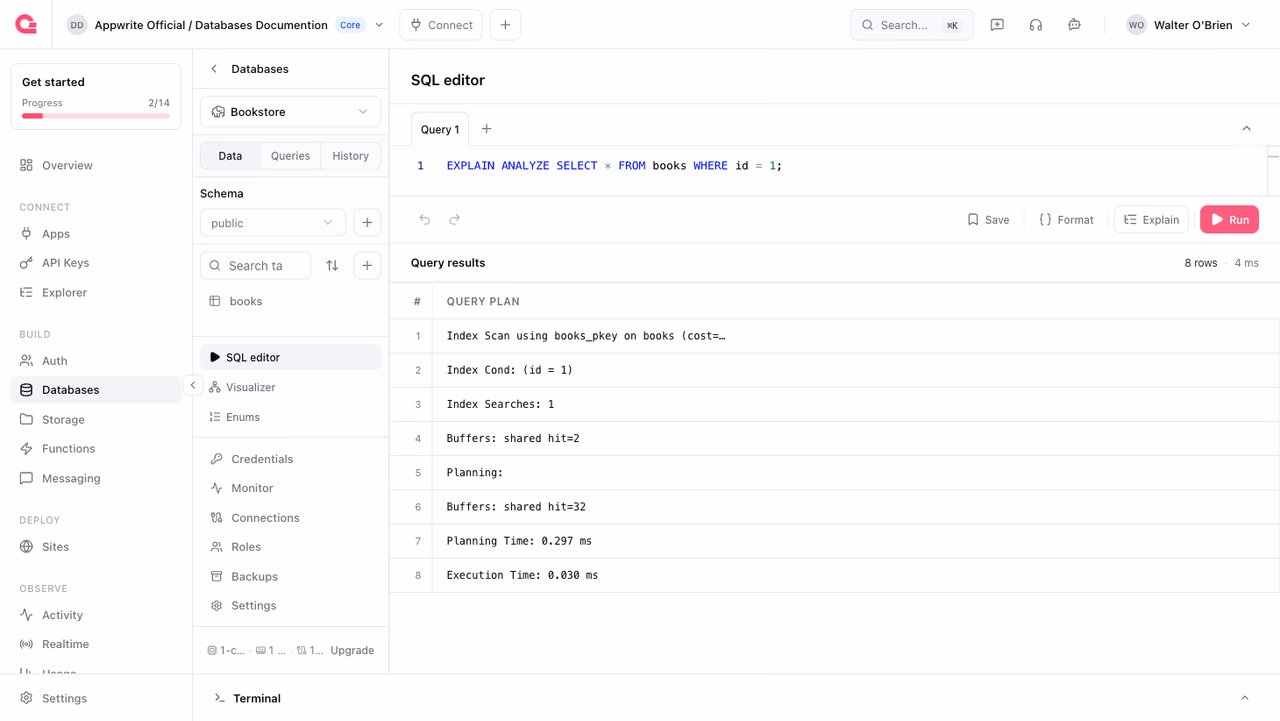1280x721 pixels.
Task: Switch to the History tab
Action: [350, 156]
